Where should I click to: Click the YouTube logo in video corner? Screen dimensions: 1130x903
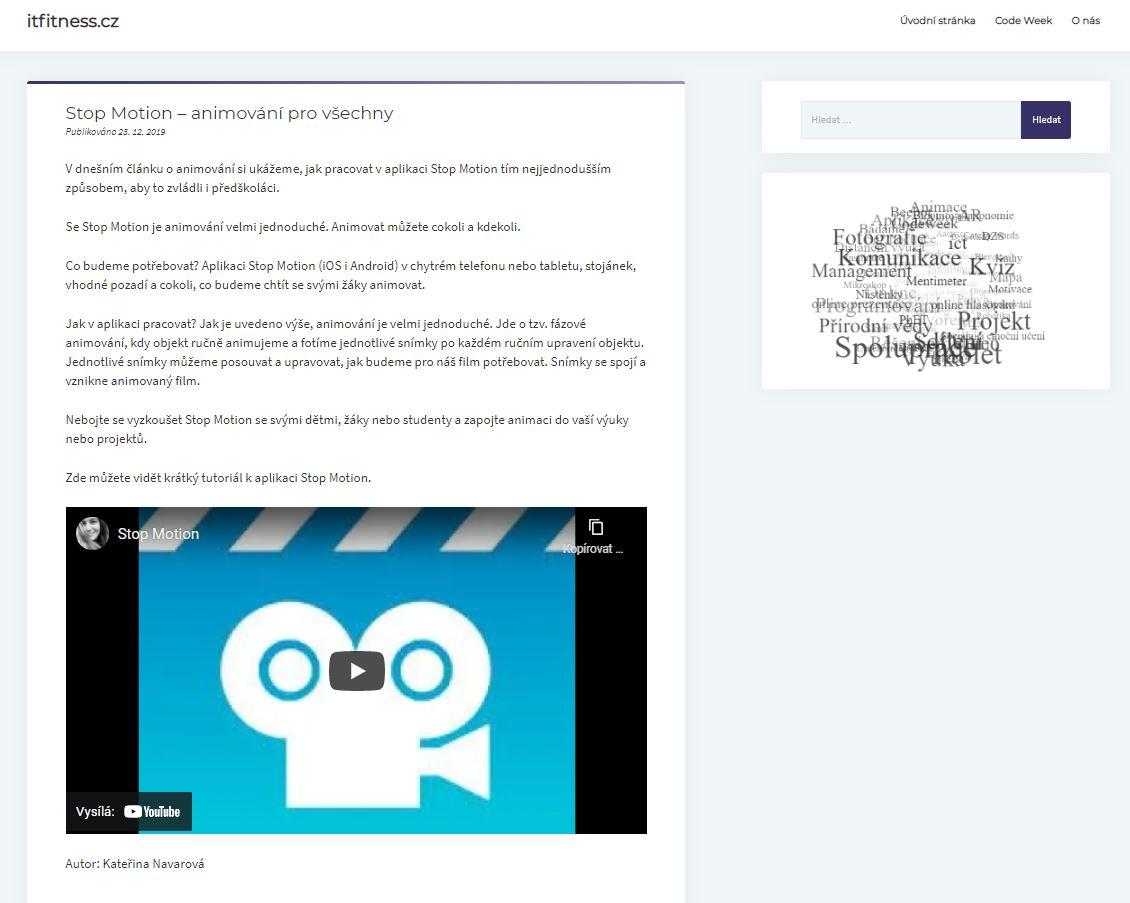152,812
